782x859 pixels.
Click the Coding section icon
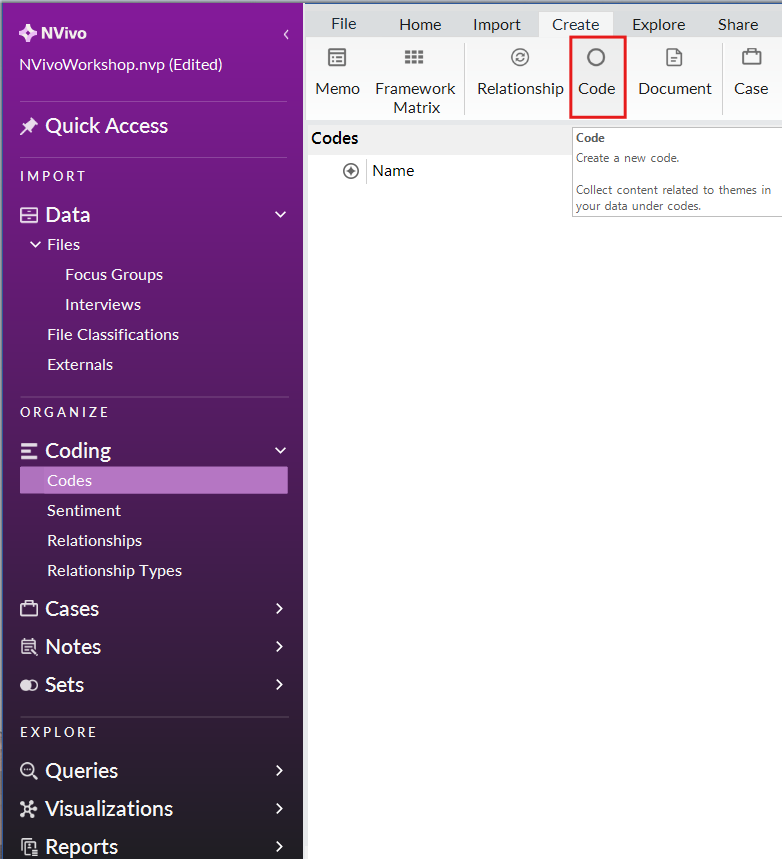click(28, 451)
